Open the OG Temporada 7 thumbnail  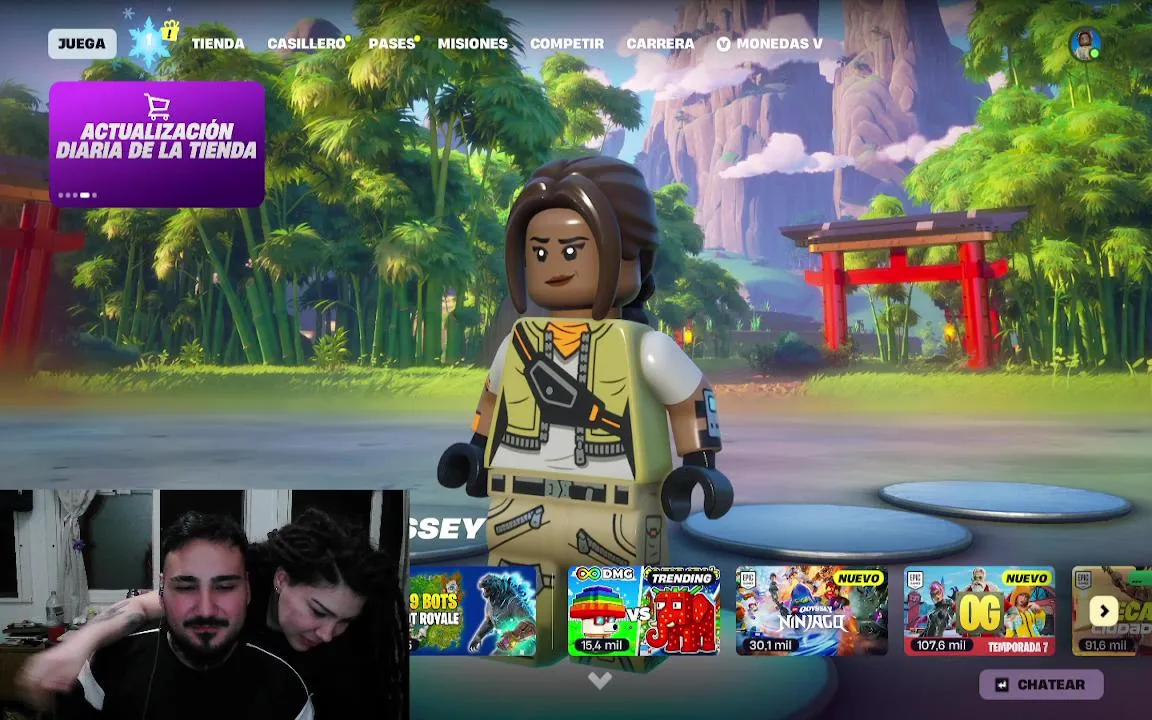click(979, 611)
